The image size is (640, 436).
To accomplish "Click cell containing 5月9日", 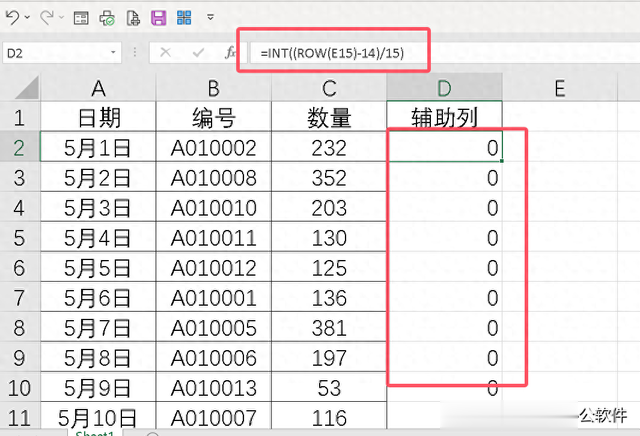I will point(98,387).
